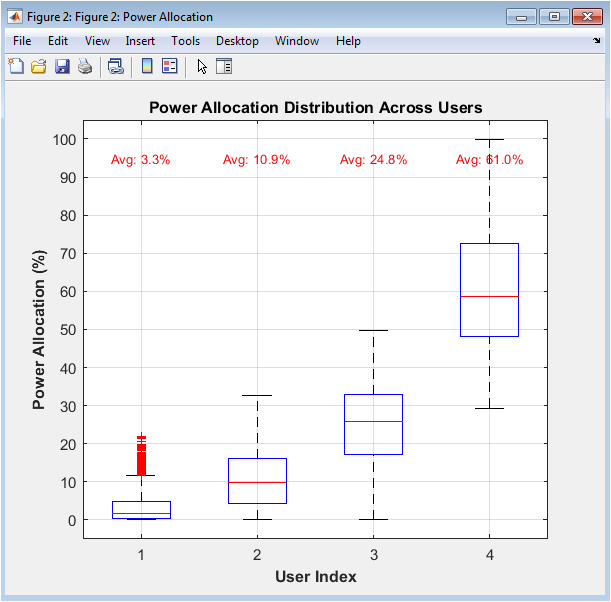This screenshot has height=602, width=611.
Task: Insert a legend using the toolbar icon
Action: [x=169, y=66]
